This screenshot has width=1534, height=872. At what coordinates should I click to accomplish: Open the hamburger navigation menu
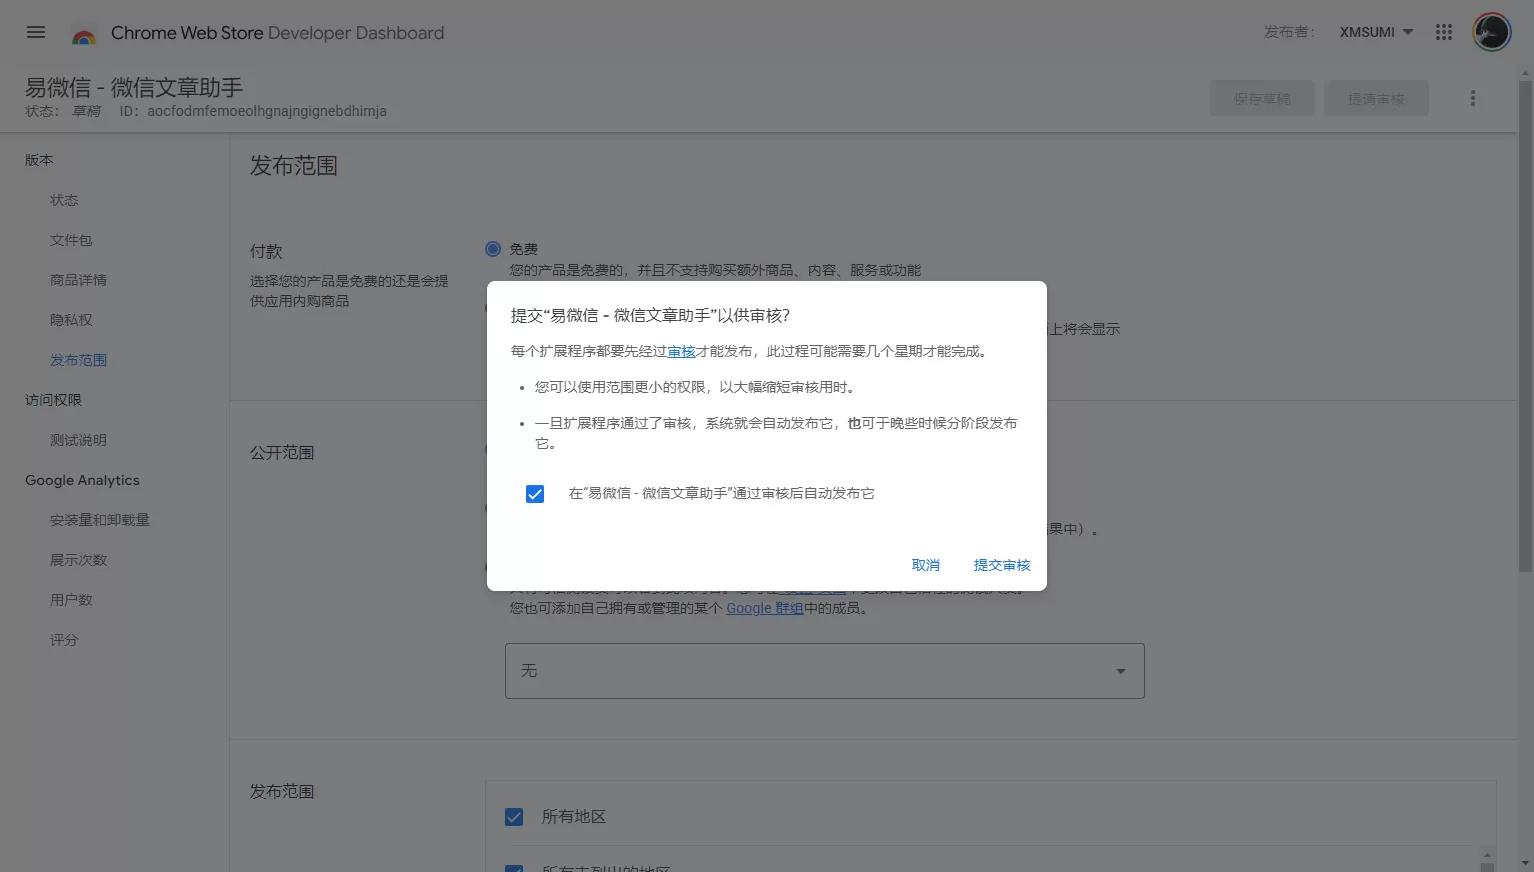click(36, 32)
